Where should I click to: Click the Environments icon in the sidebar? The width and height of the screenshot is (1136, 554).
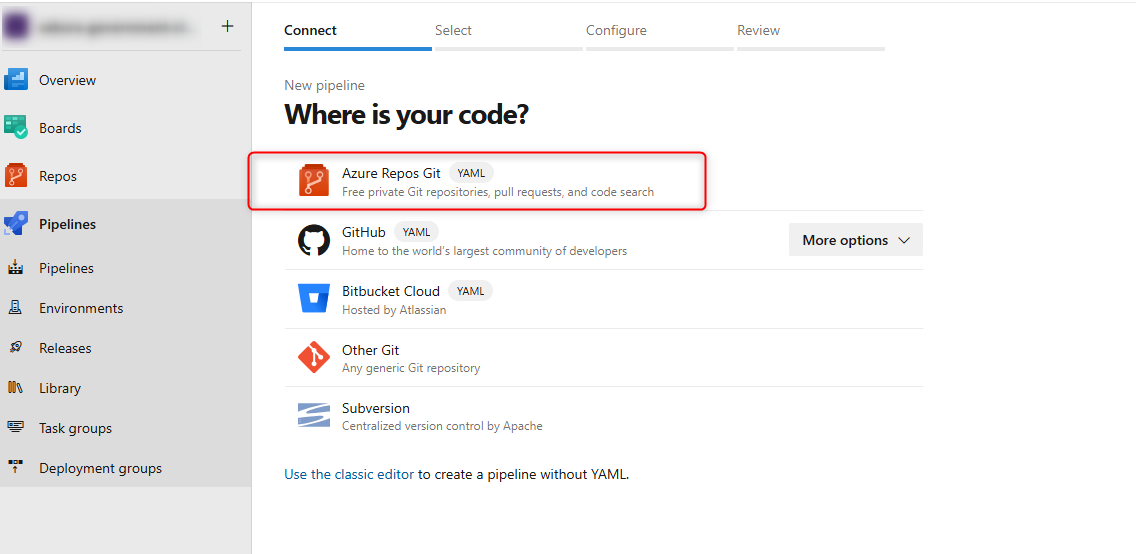(x=15, y=308)
